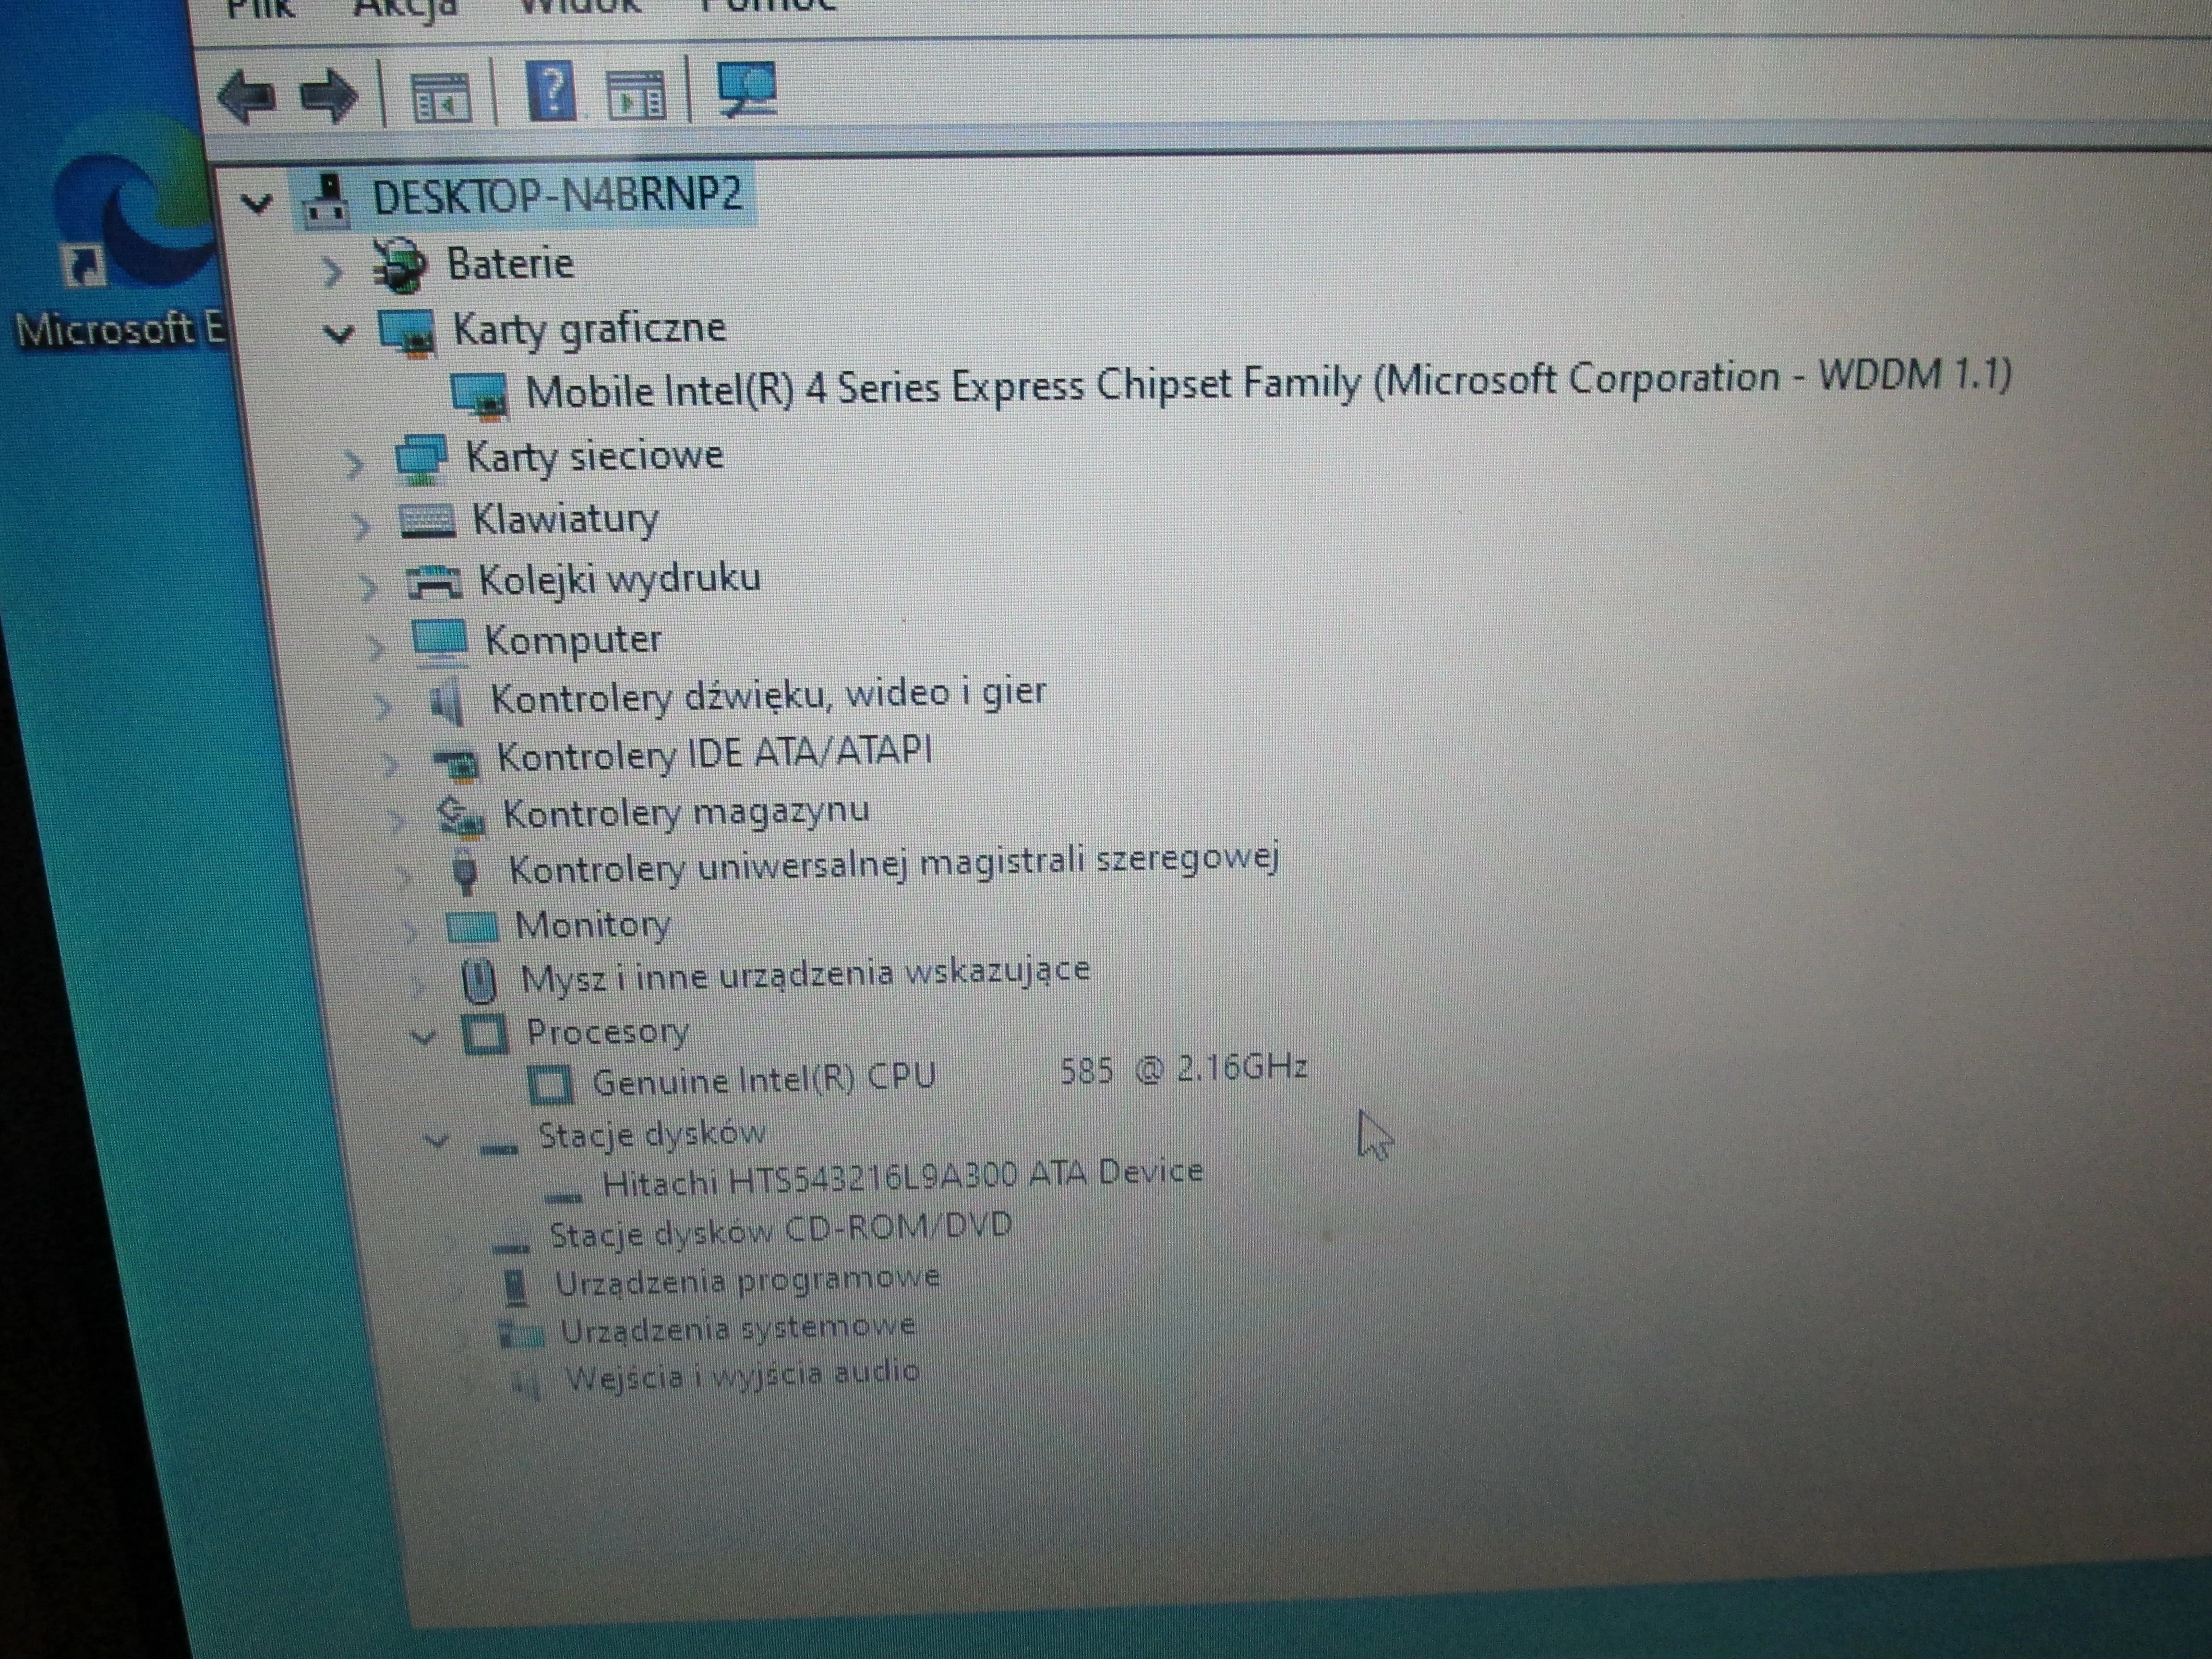Screen dimensions: 2212x1659
Task: Click the Klawiatury keyboard icon
Action: click(x=428, y=521)
